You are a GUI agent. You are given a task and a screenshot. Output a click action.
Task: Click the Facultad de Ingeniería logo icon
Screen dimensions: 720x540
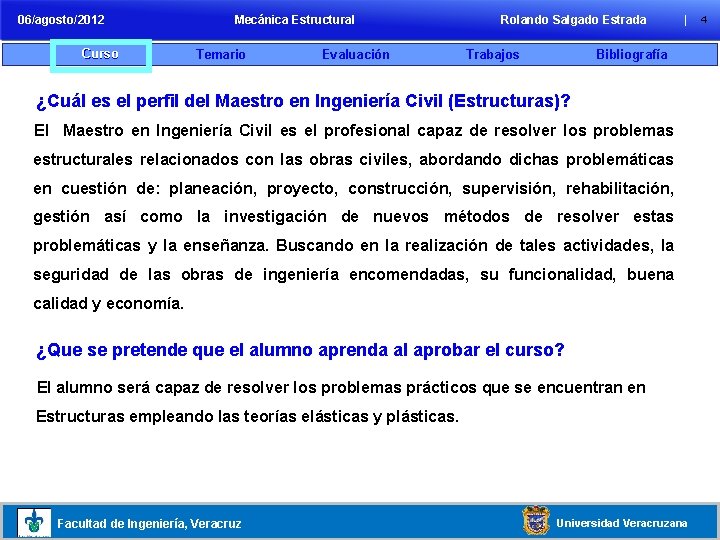point(34,523)
